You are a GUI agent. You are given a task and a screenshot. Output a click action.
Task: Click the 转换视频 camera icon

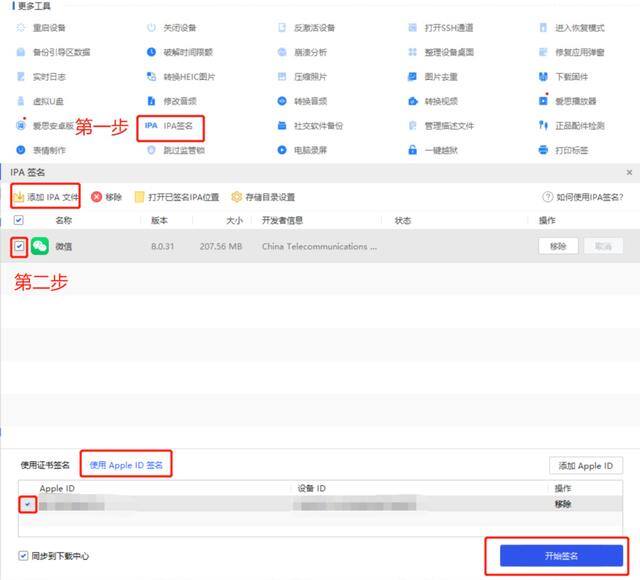coord(413,101)
